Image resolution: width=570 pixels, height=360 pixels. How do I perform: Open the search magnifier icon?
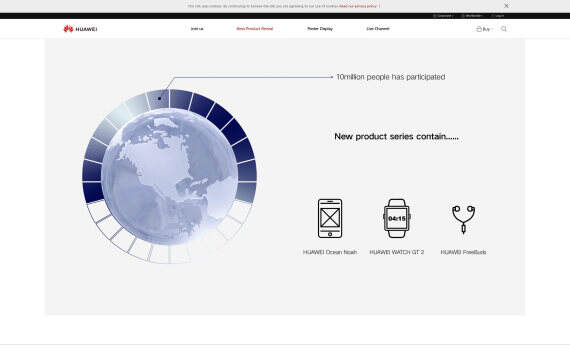tap(503, 29)
